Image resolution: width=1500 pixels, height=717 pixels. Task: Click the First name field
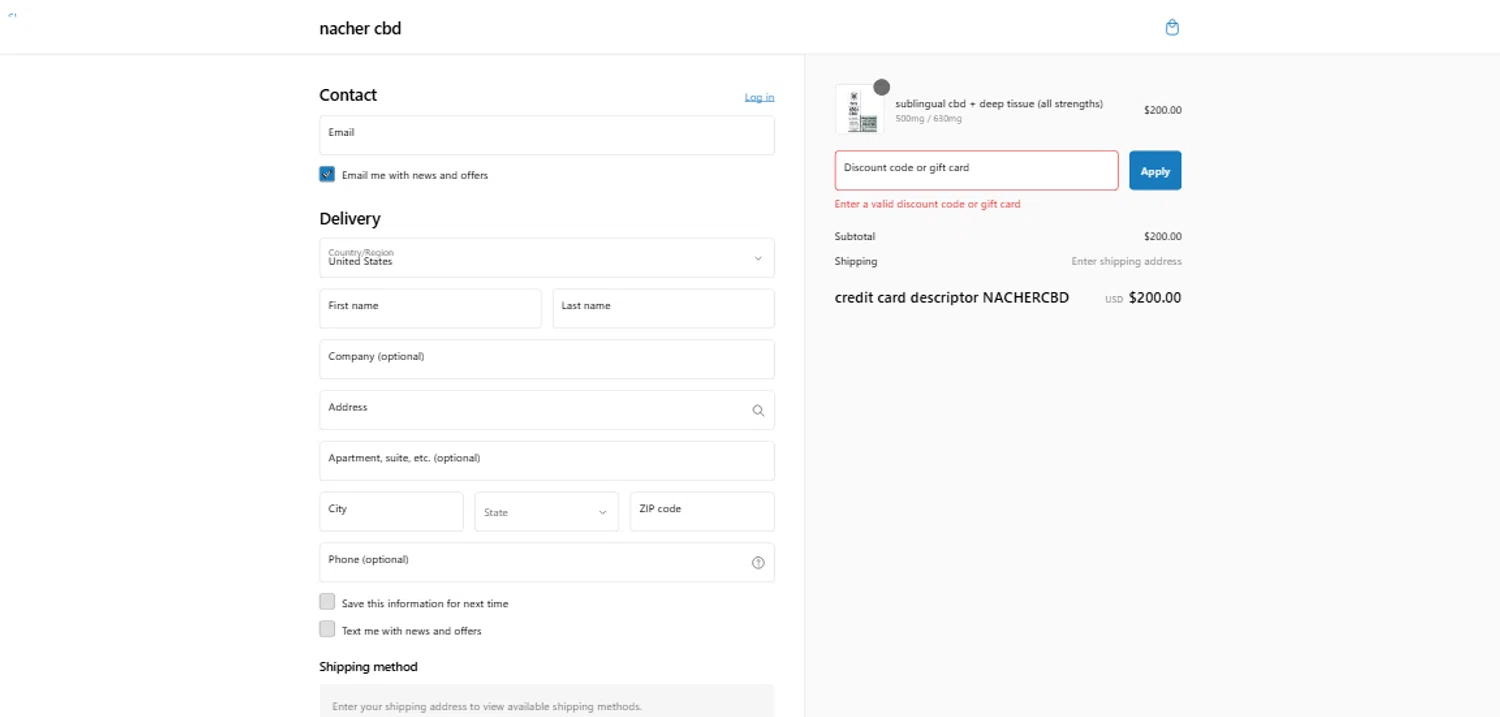click(x=430, y=309)
